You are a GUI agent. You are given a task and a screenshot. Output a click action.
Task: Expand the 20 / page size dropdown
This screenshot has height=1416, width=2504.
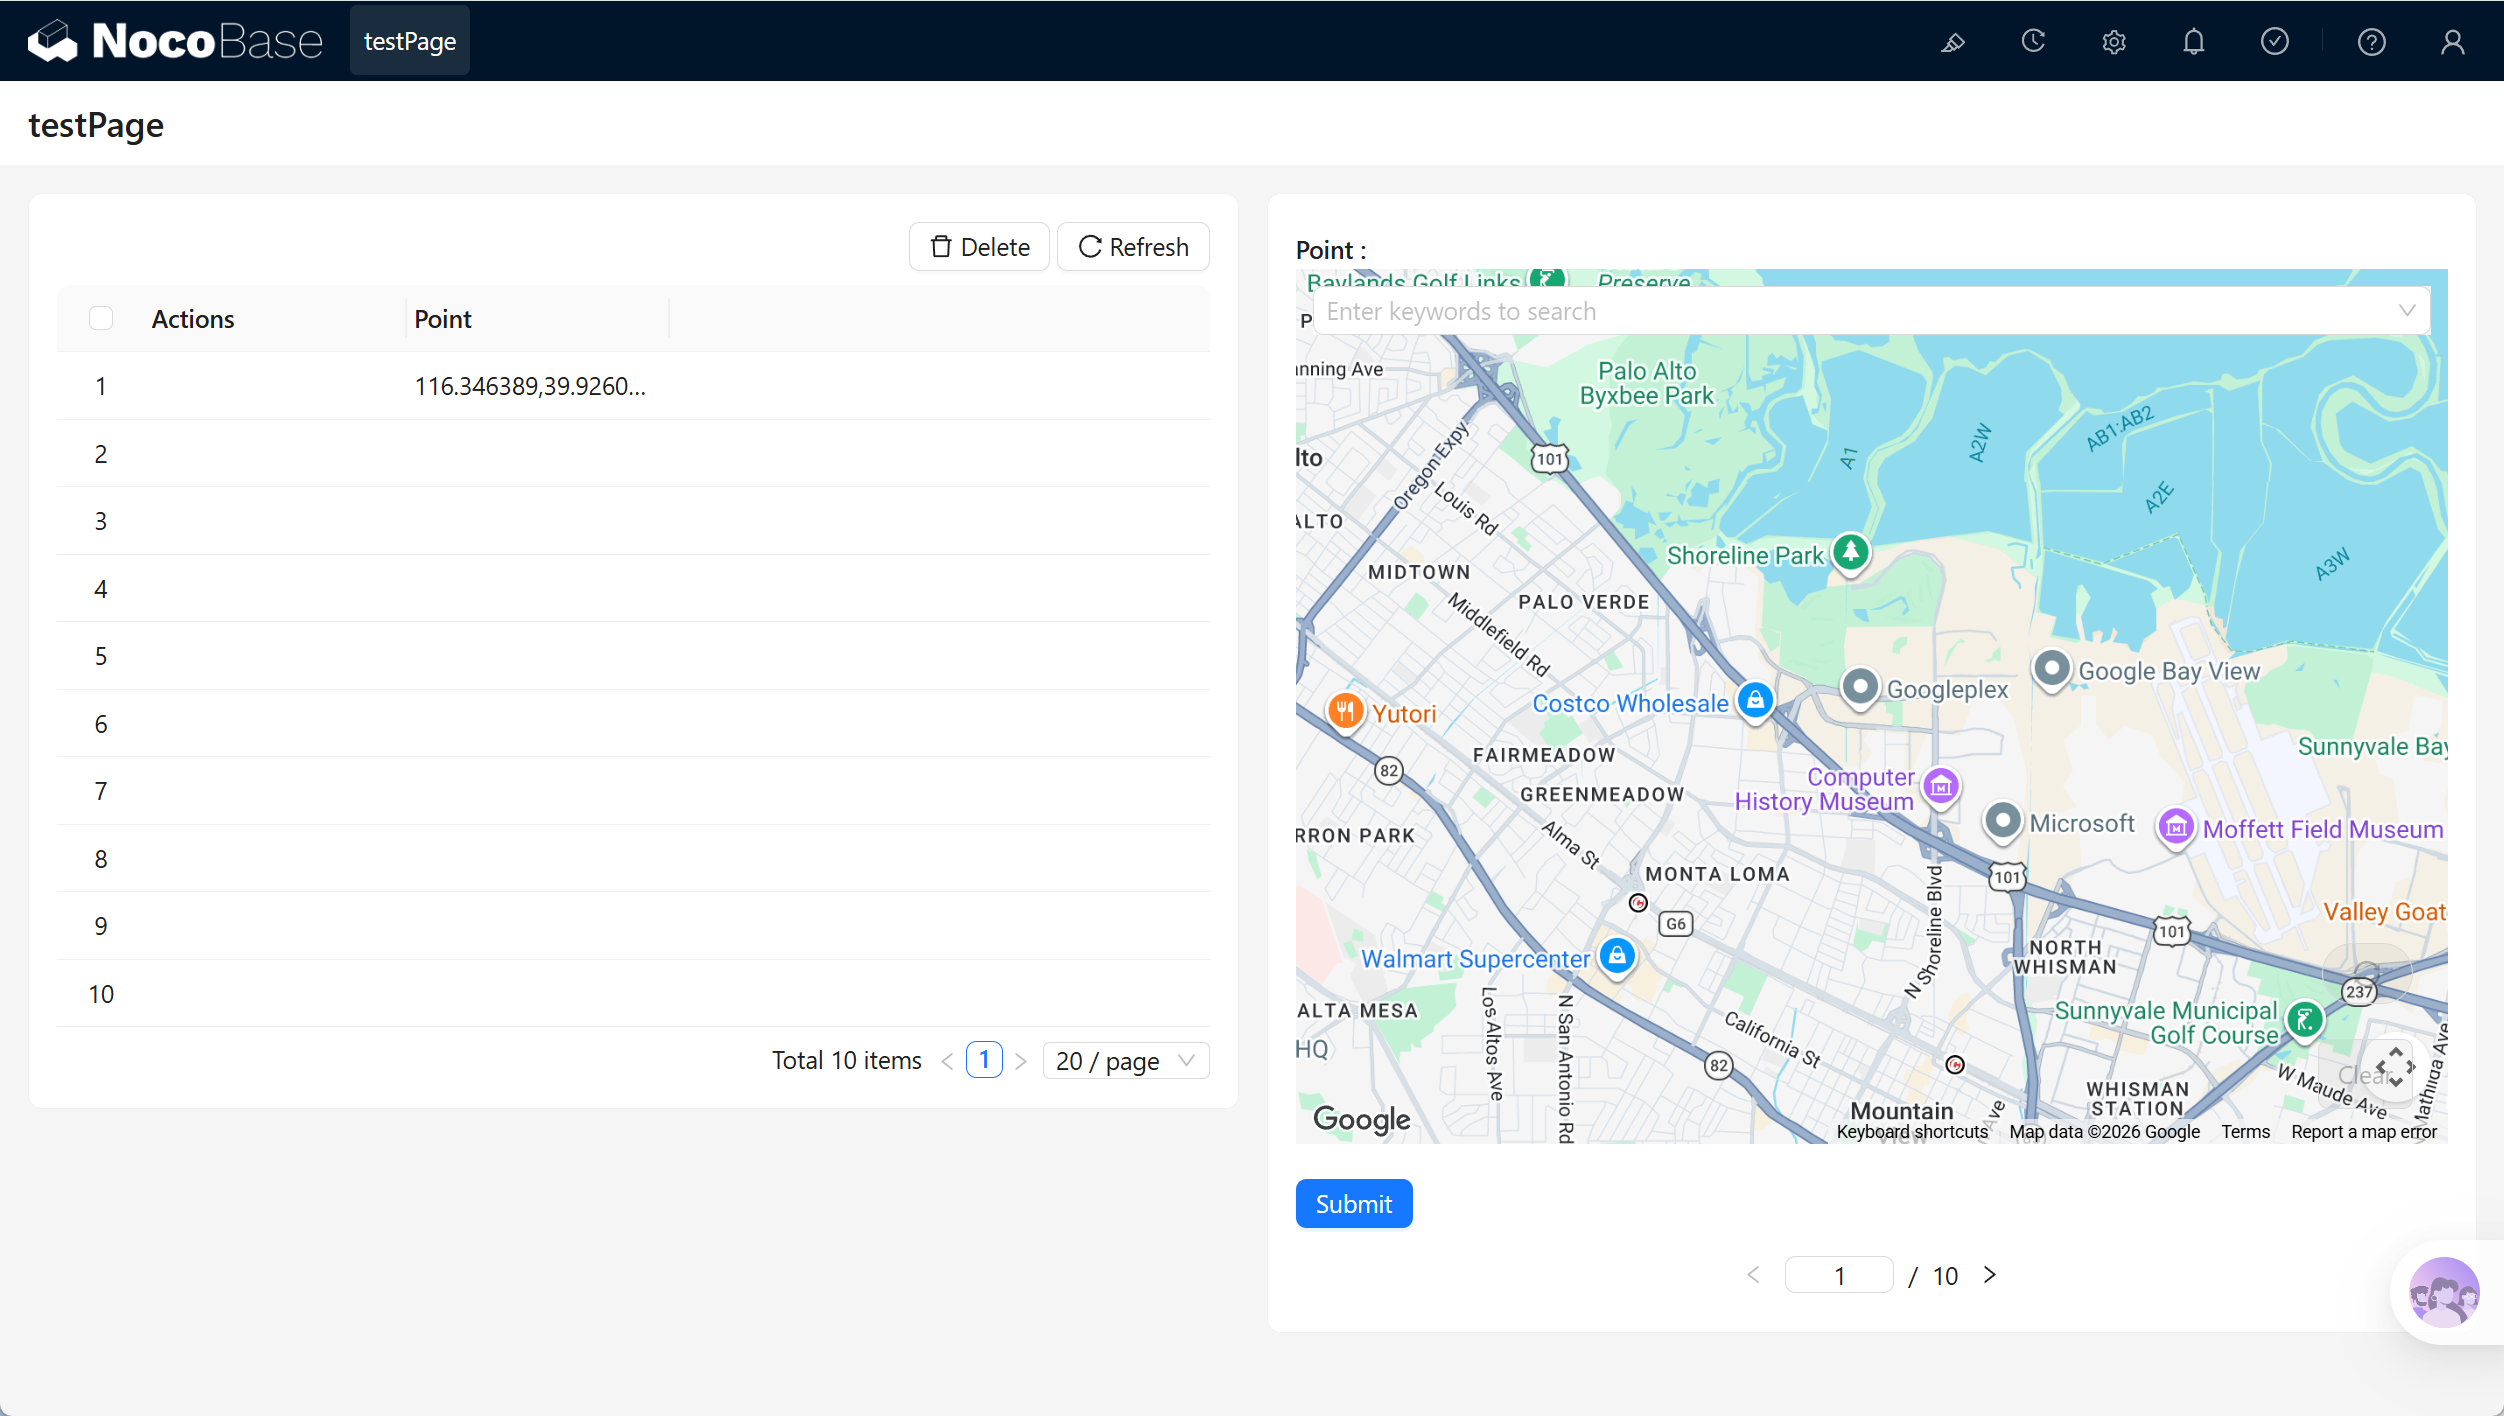pos(1126,1060)
